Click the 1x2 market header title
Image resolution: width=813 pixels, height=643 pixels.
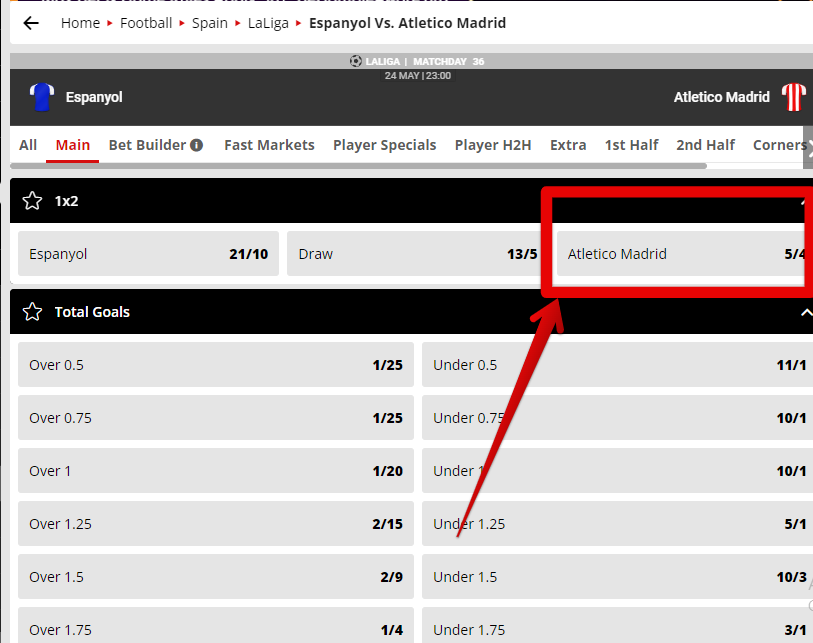click(x=66, y=201)
